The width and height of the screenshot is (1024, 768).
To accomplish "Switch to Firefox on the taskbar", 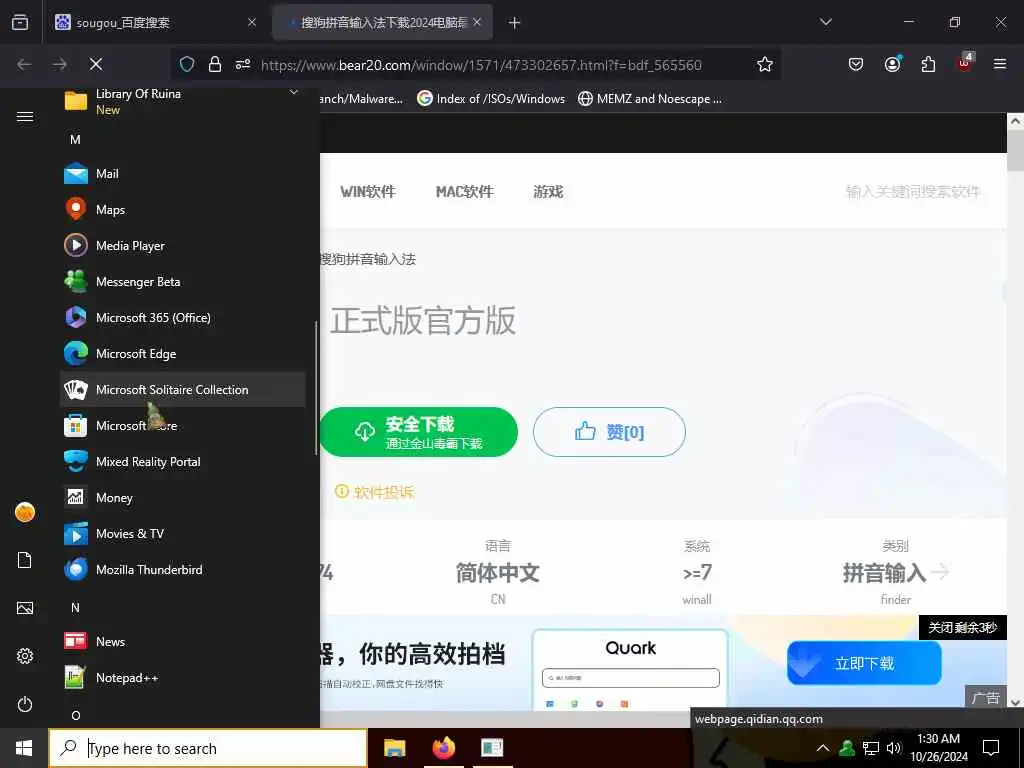I will click(x=443, y=748).
